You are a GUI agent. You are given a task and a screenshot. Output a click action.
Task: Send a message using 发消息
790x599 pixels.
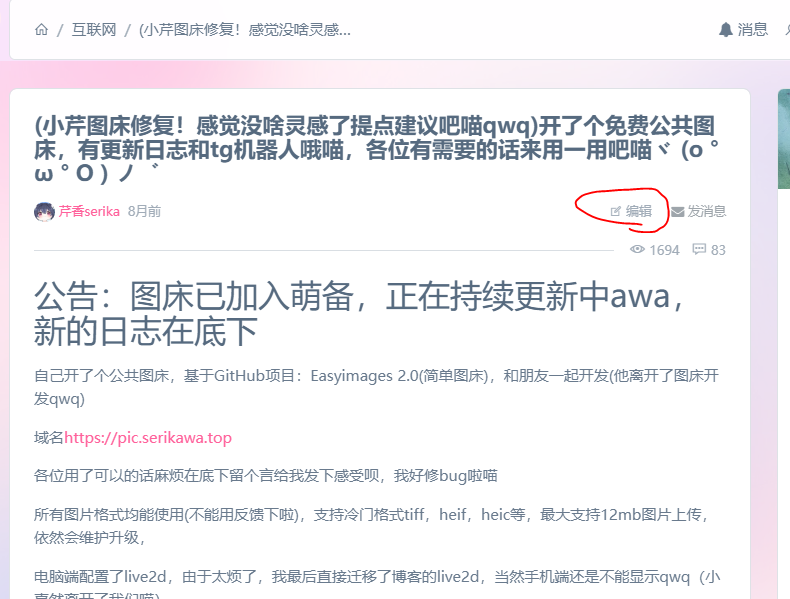pyautogui.click(x=707, y=211)
